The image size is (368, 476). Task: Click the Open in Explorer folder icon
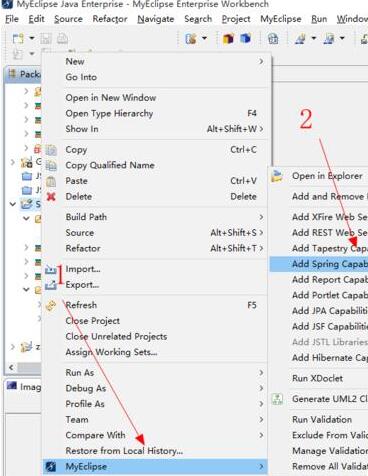(x=277, y=176)
